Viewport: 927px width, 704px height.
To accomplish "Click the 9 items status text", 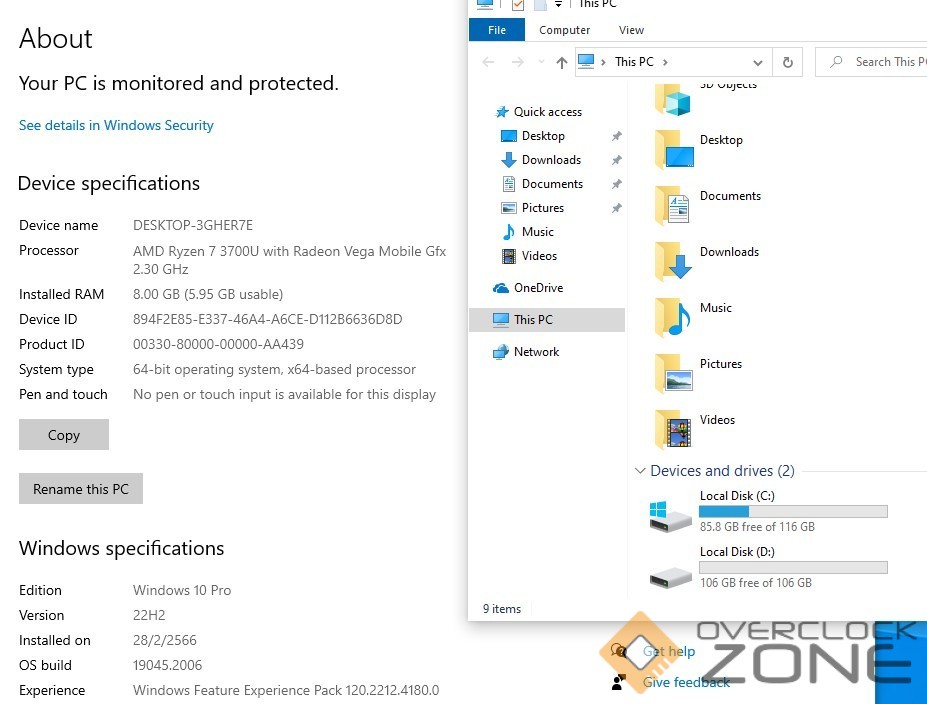I will coord(501,609).
